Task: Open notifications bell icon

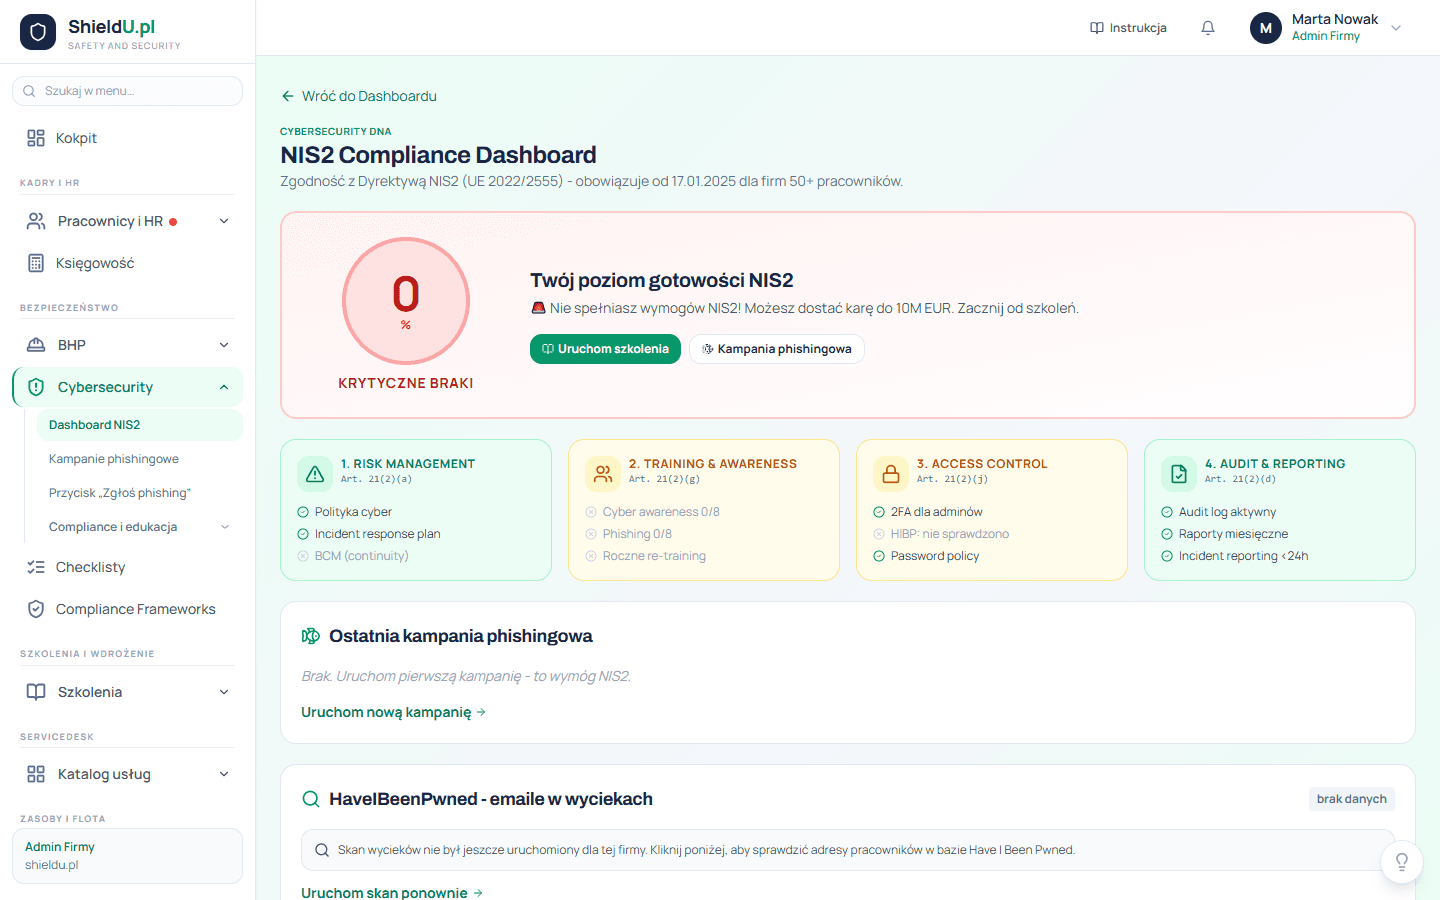Action: tap(1208, 28)
